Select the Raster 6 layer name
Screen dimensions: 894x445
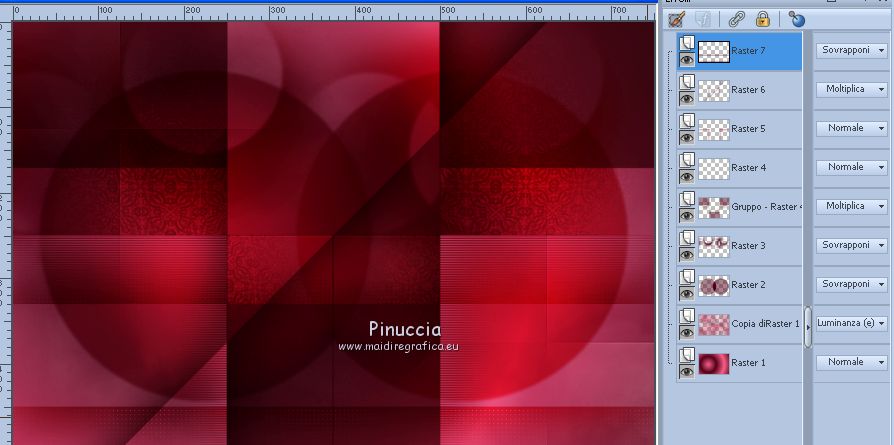click(748, 90)
